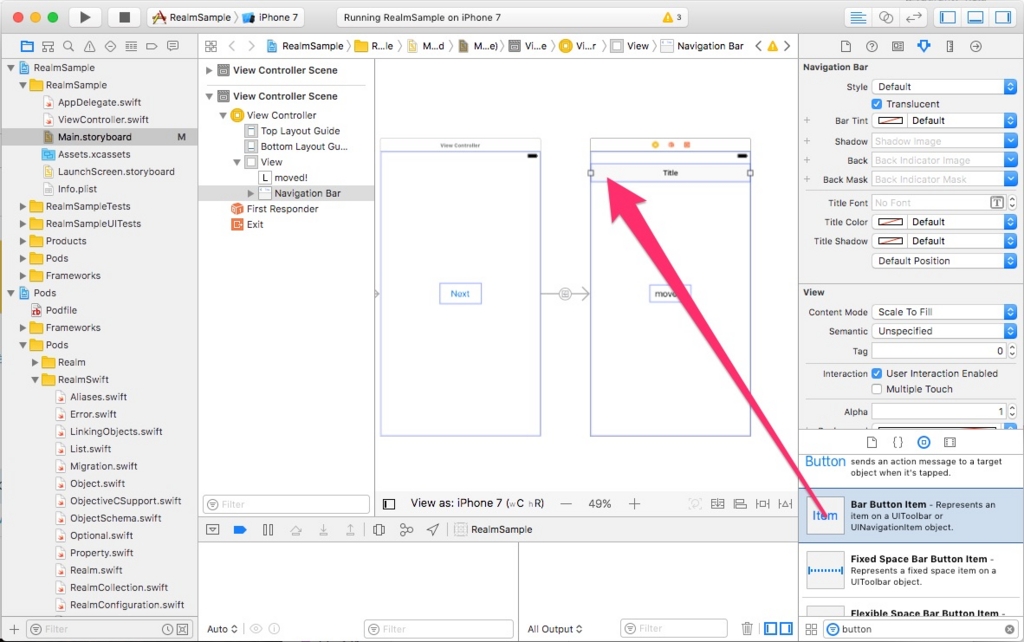
Task: Switch to the version editor icon
Action: coord(913,18)
